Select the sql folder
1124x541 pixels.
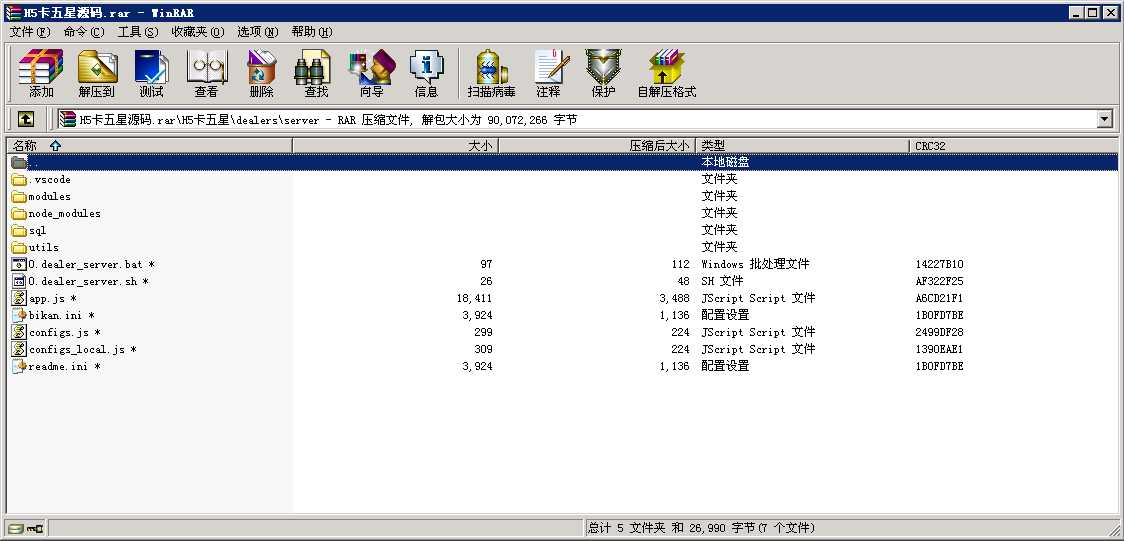[29, 231]
